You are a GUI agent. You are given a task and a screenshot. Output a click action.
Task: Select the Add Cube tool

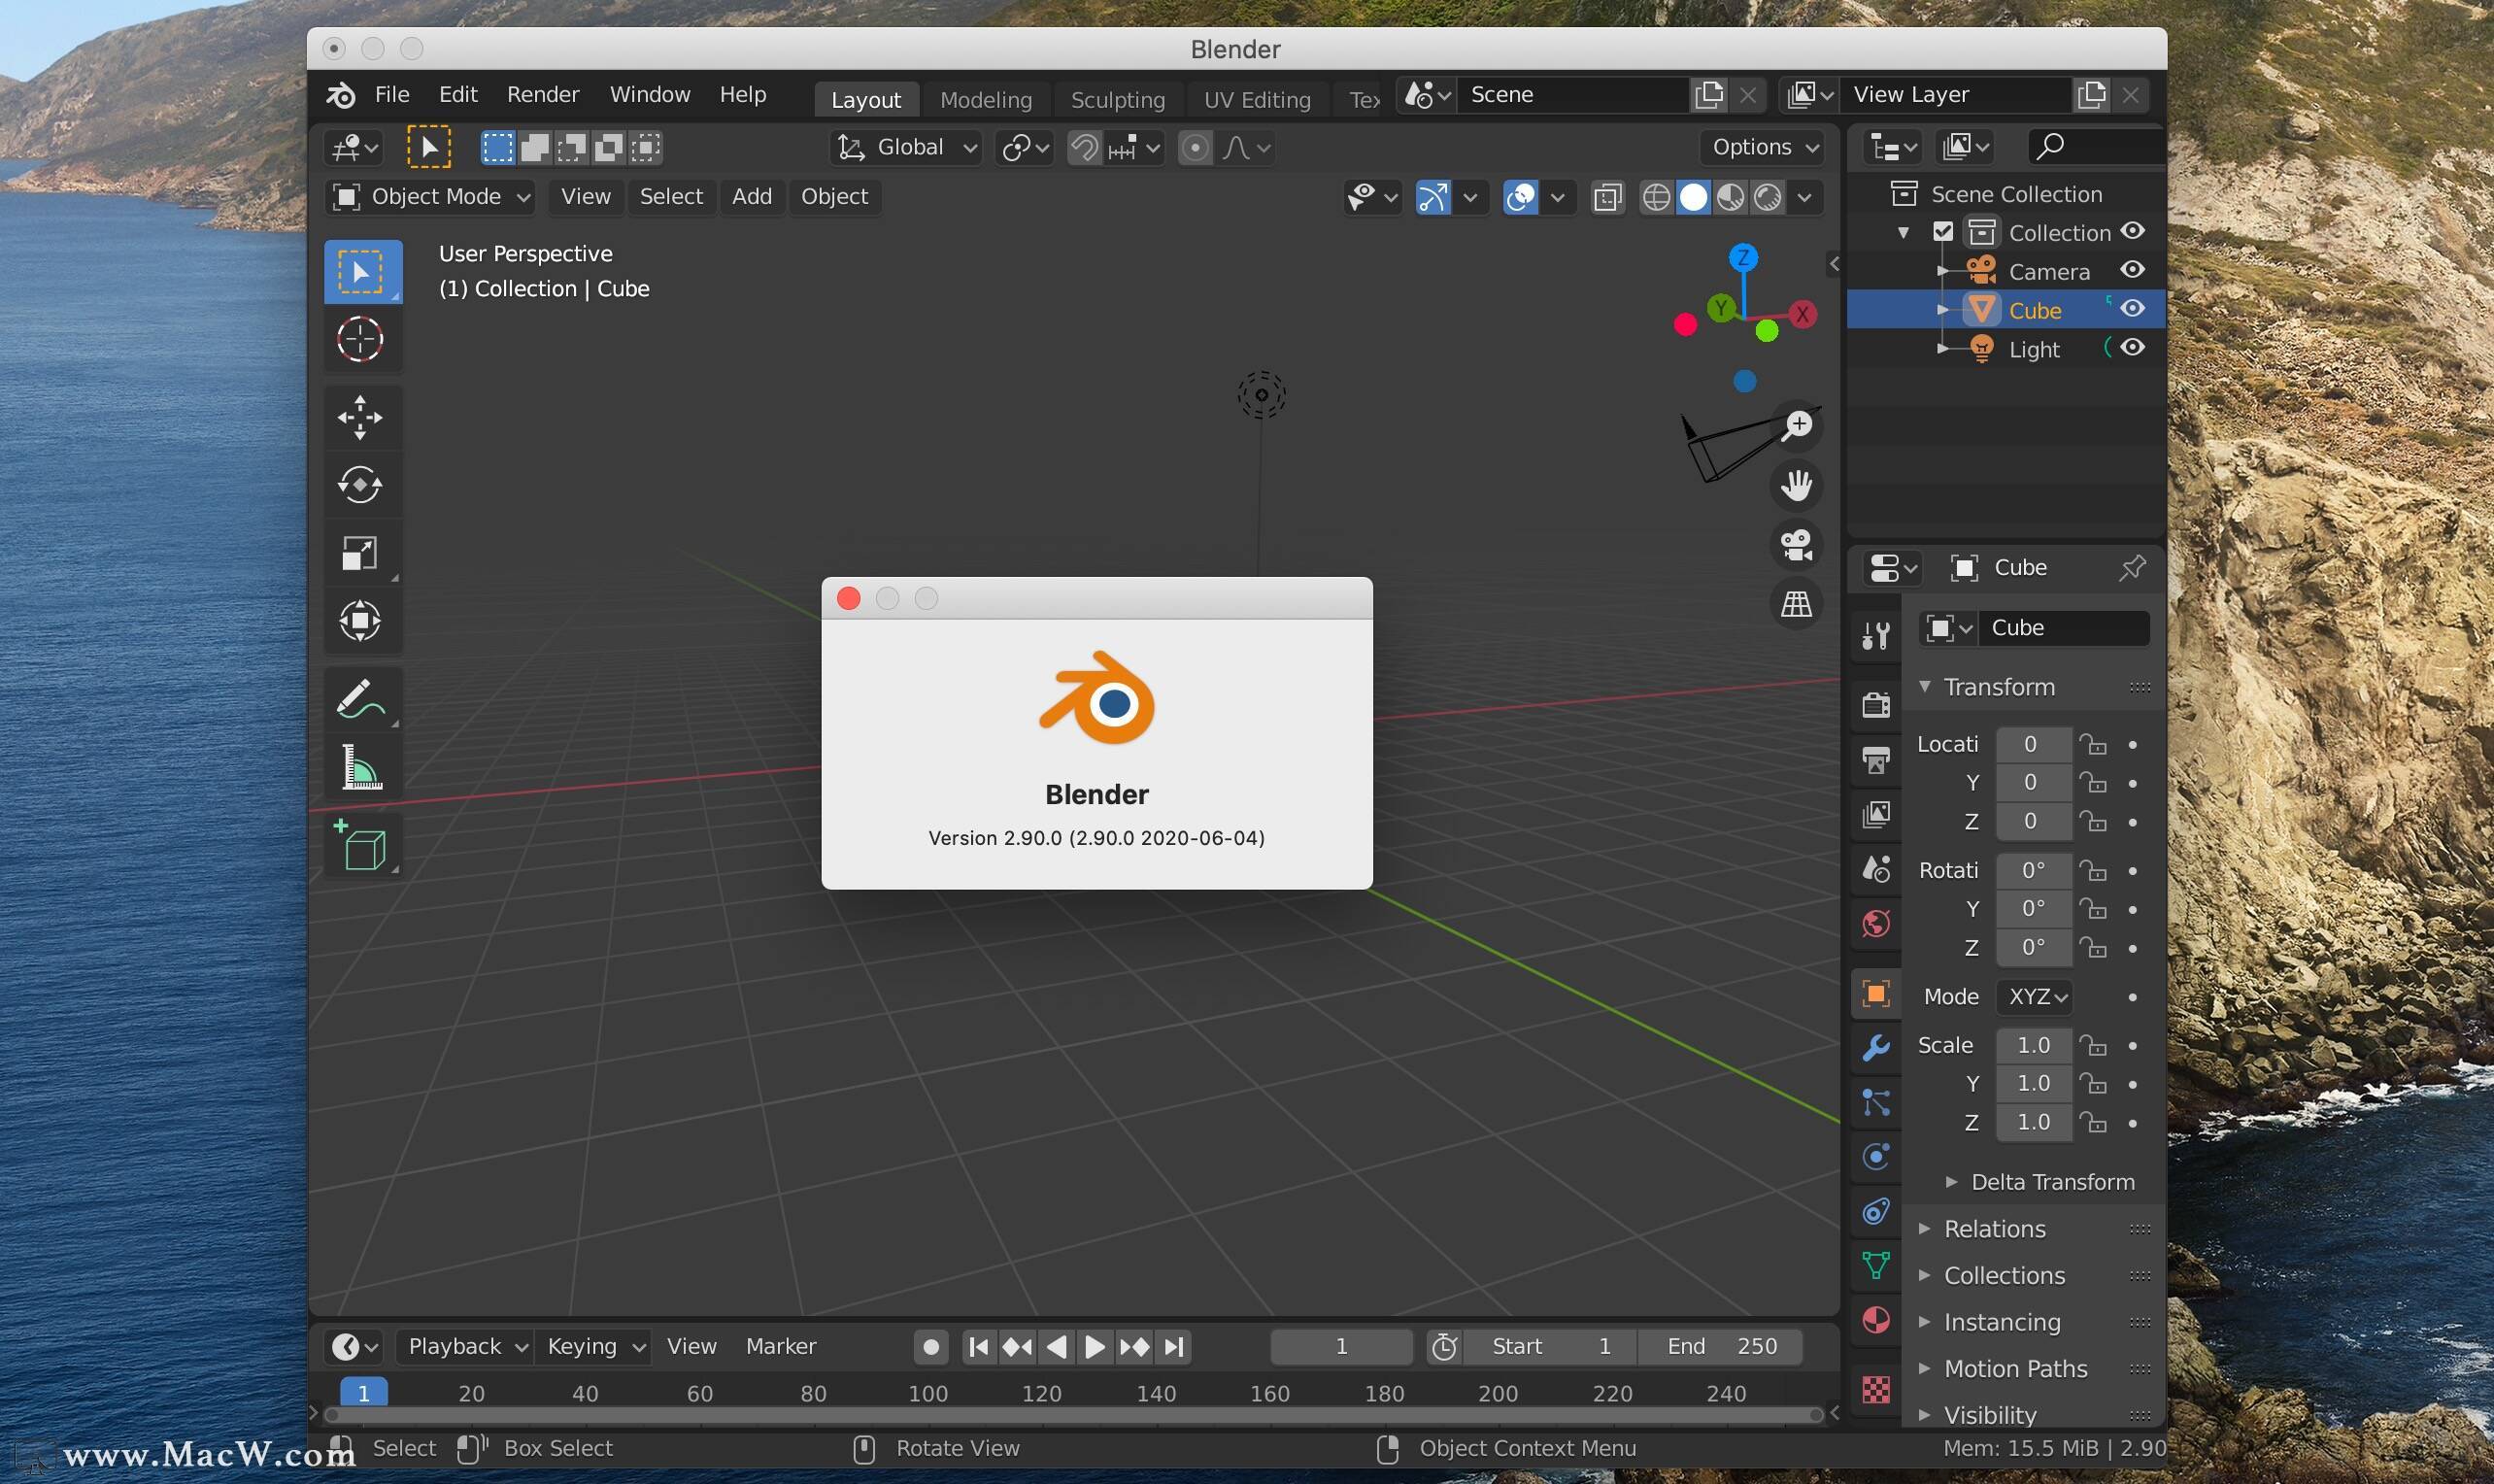(360, 846)
